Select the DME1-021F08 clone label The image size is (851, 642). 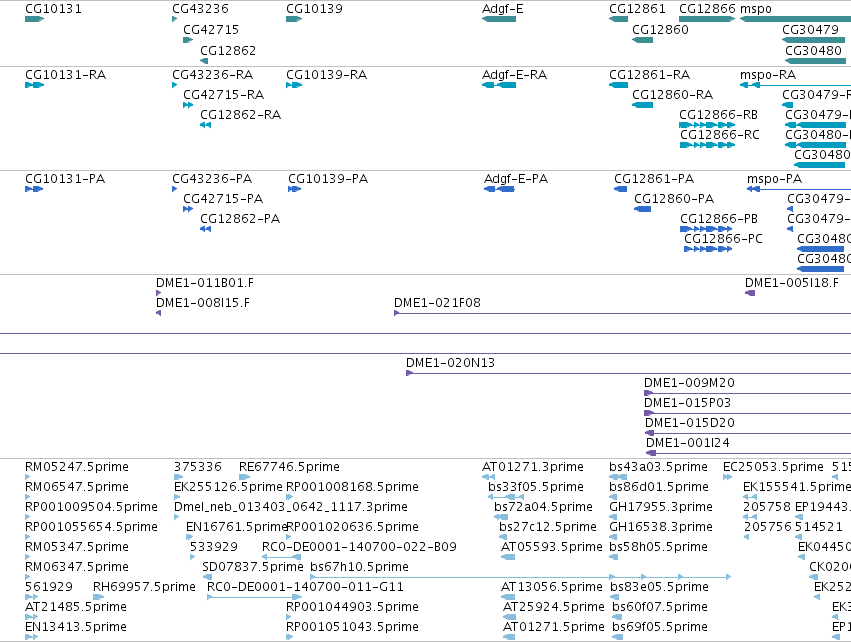pyautogui.click(x=437, y=303)
